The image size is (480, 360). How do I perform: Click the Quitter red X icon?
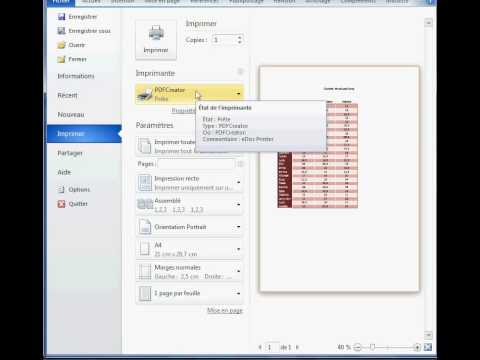click(61, 204)
